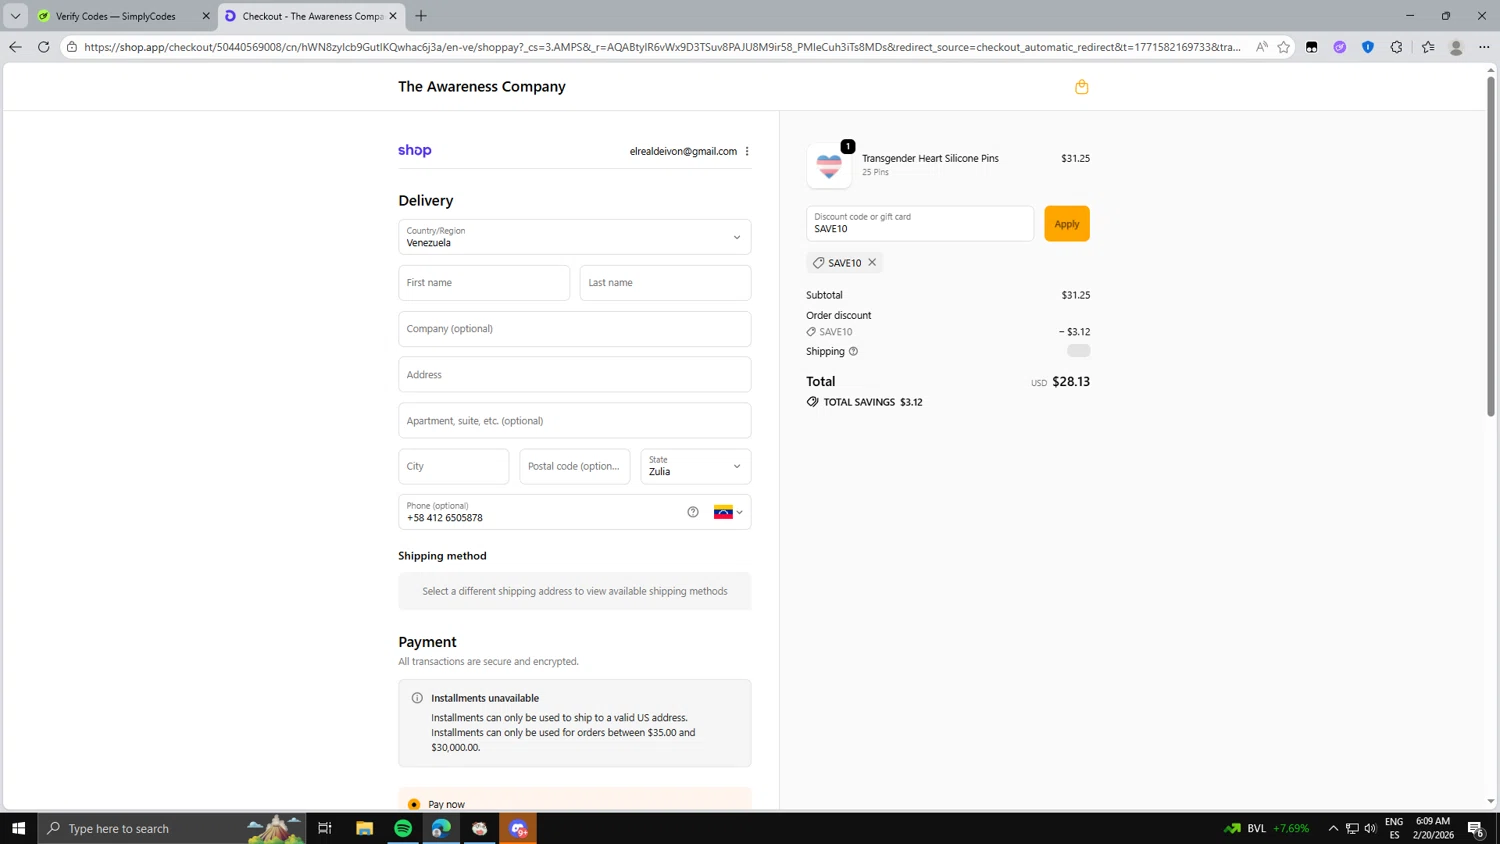Click the black wallet extension icon
The width and height of the screenshot is (1500, 844).
point(1312,47)
